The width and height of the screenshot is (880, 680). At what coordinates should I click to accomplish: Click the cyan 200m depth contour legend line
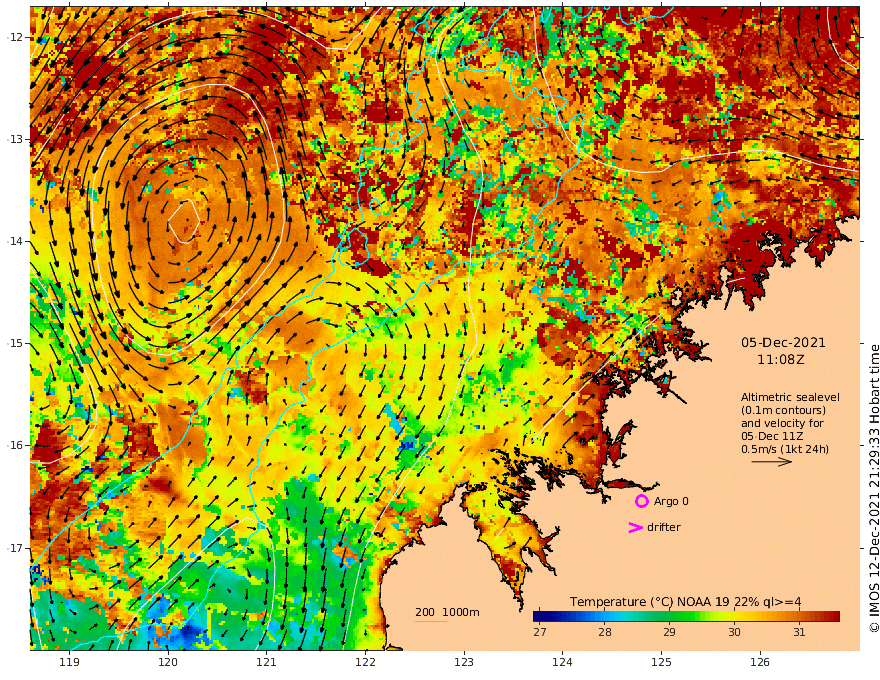(430, 621)
